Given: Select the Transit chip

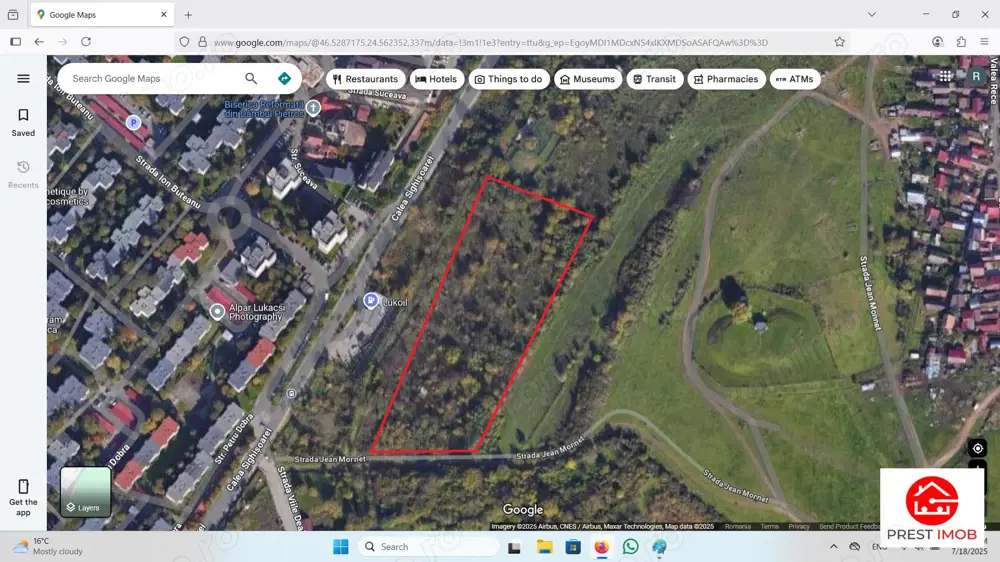Looking at the screenshot, I should (x=654, y=79).
